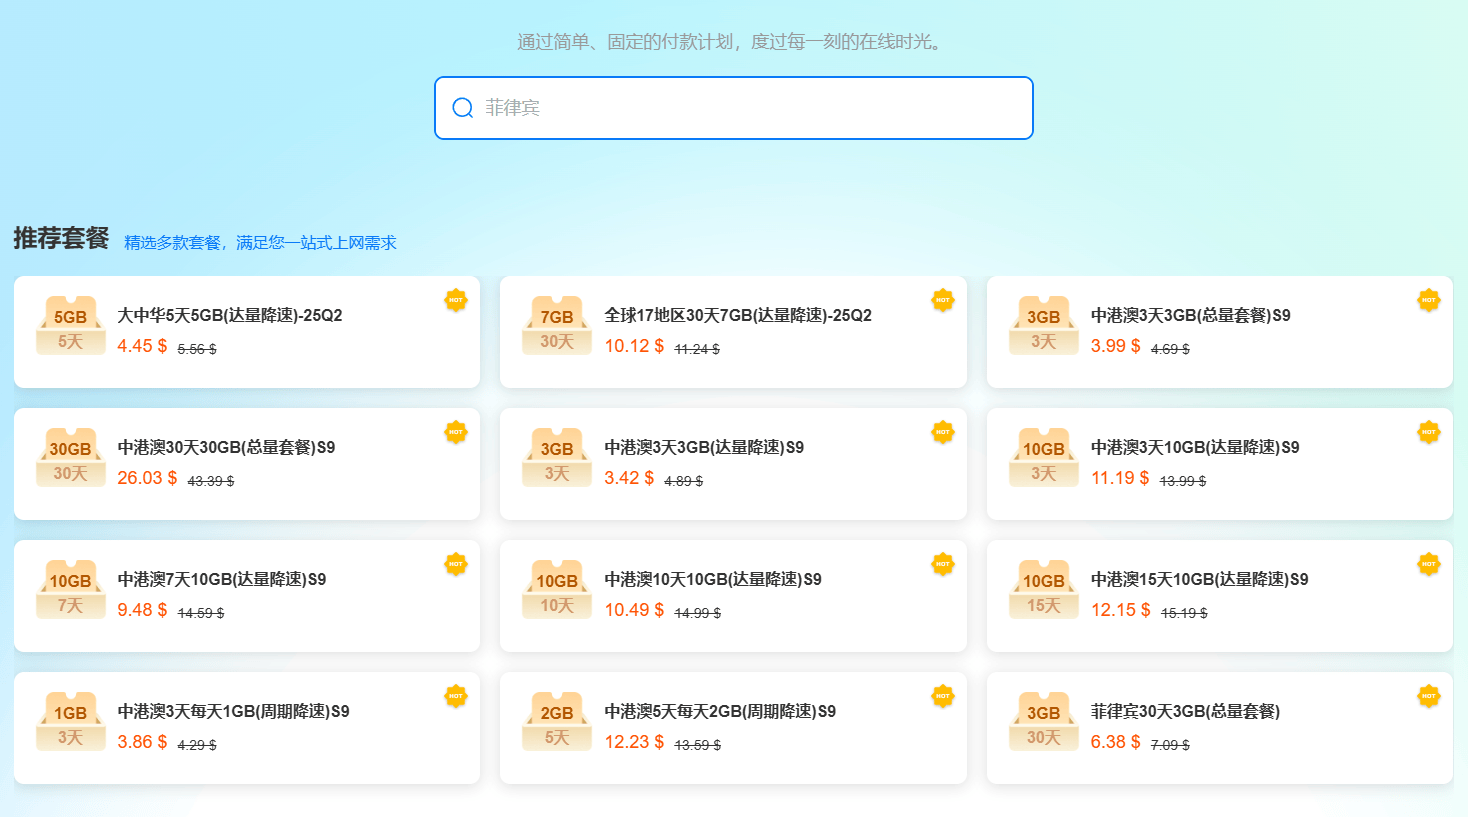Click 3GB 30天 package icon for 菲律宾
1468x817 pixels.
[1043, 722]
